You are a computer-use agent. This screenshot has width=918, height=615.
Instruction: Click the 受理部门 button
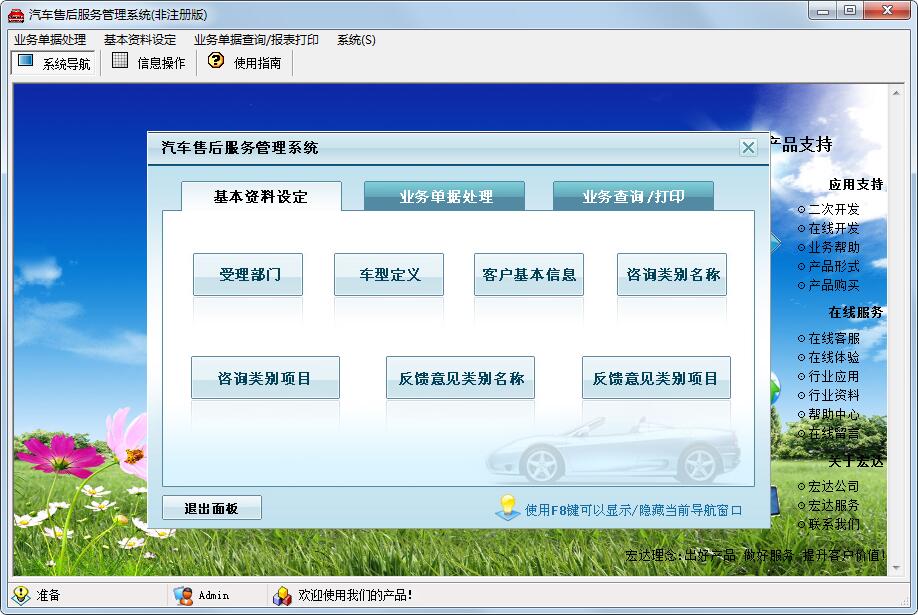[248, 274]
